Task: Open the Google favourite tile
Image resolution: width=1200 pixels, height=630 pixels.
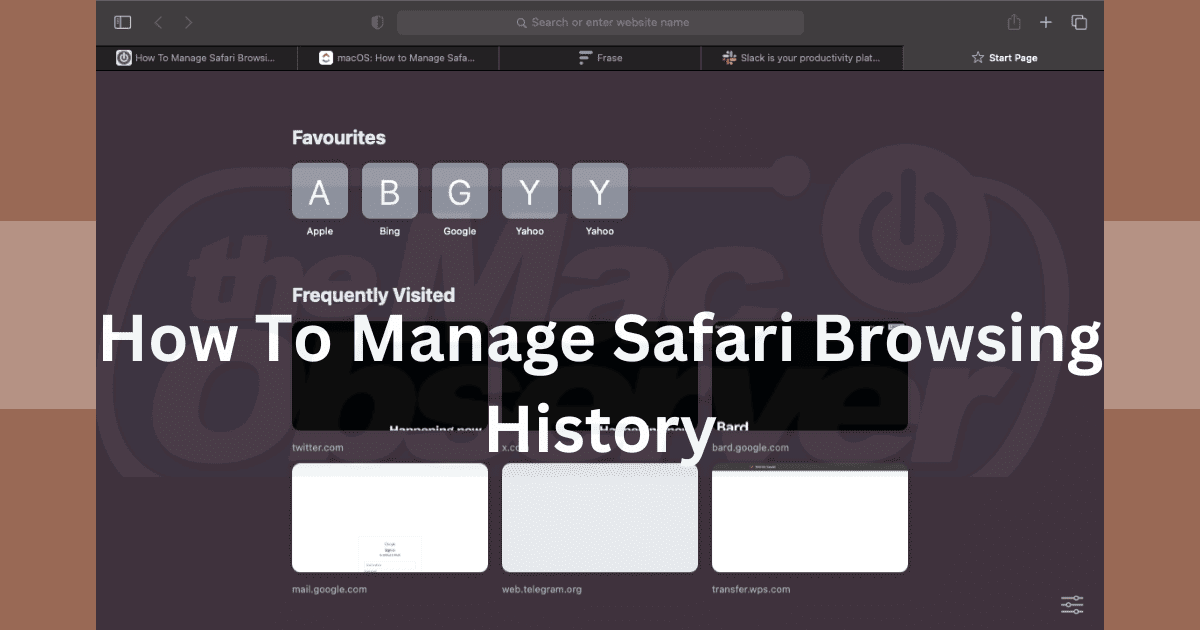Action: 460,191
